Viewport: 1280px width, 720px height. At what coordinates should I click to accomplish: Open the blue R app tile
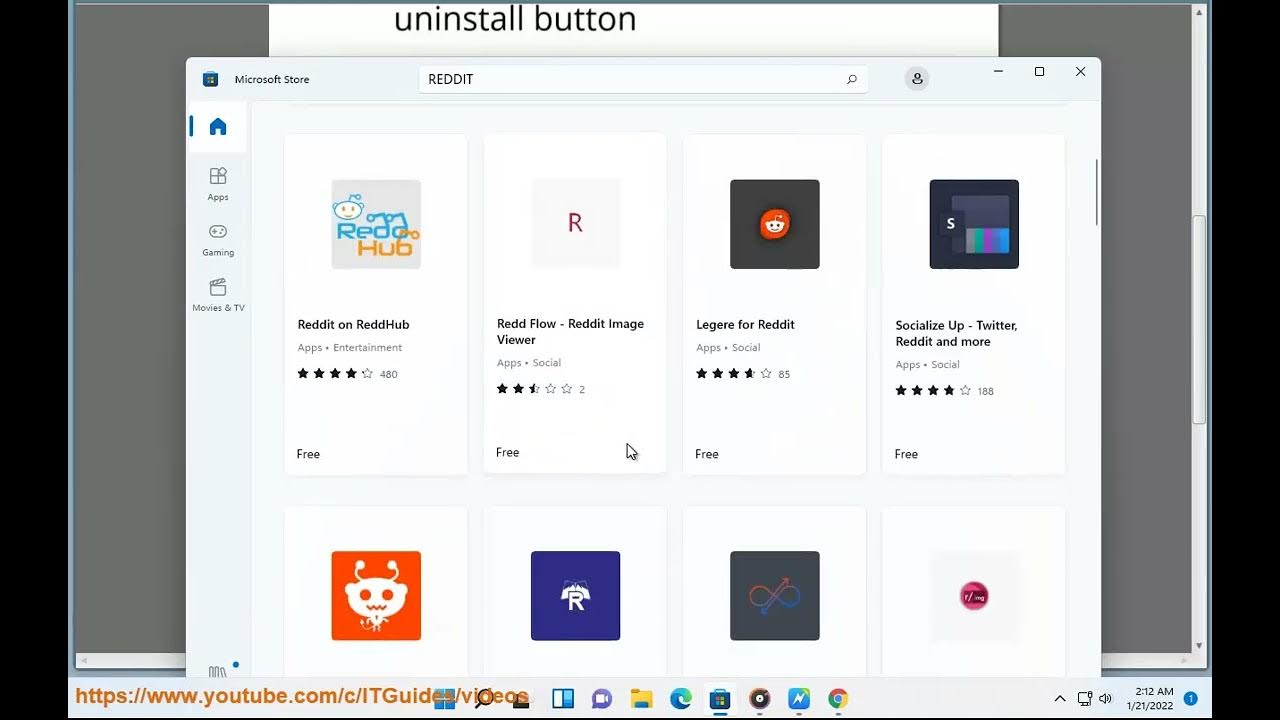(x=575, y=596)
